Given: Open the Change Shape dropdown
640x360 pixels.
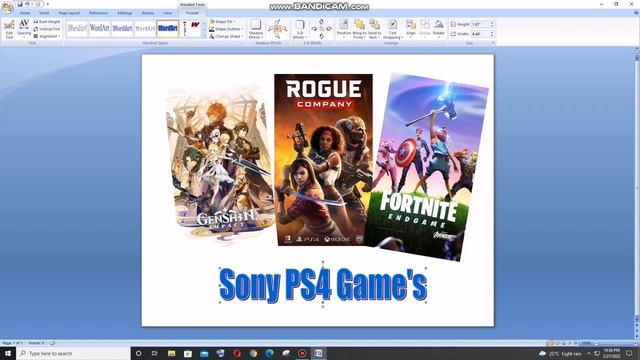Looking at the screenshot, I should click(x=225, y=36).
